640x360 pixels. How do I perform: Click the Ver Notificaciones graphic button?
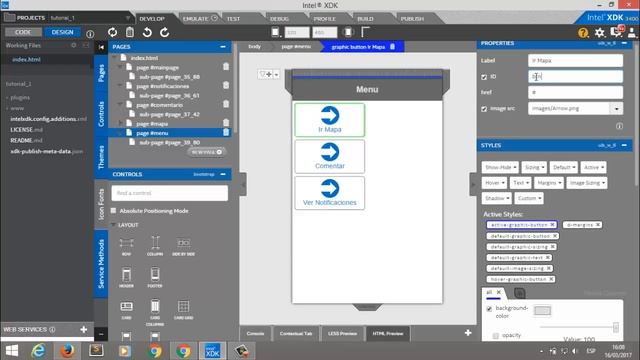329,193
